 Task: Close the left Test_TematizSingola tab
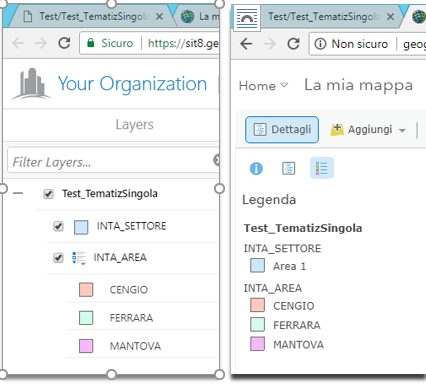(160, 16)
